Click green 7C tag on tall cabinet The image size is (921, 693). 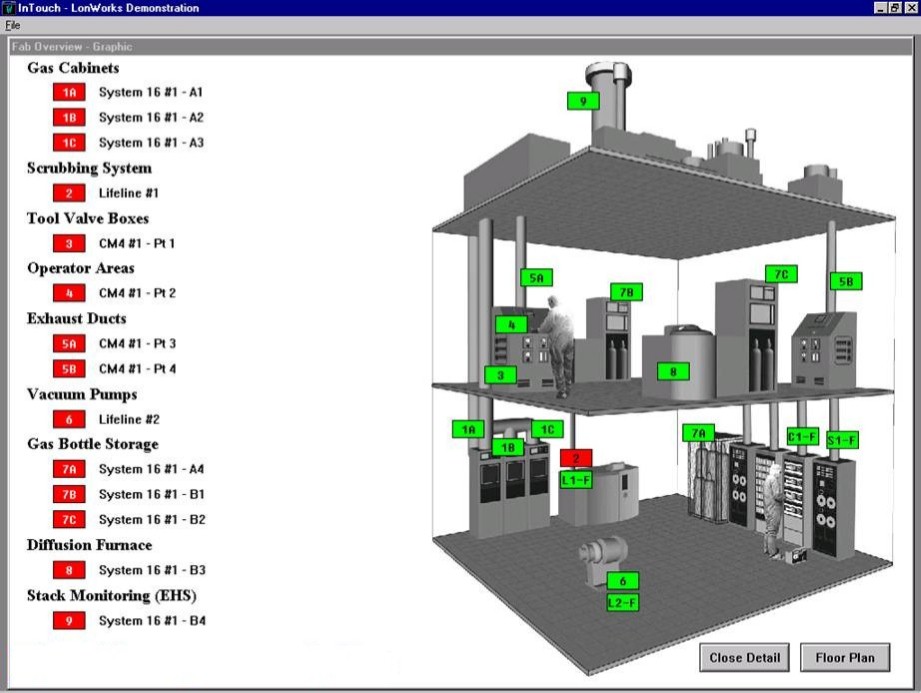tap(781, 274)
